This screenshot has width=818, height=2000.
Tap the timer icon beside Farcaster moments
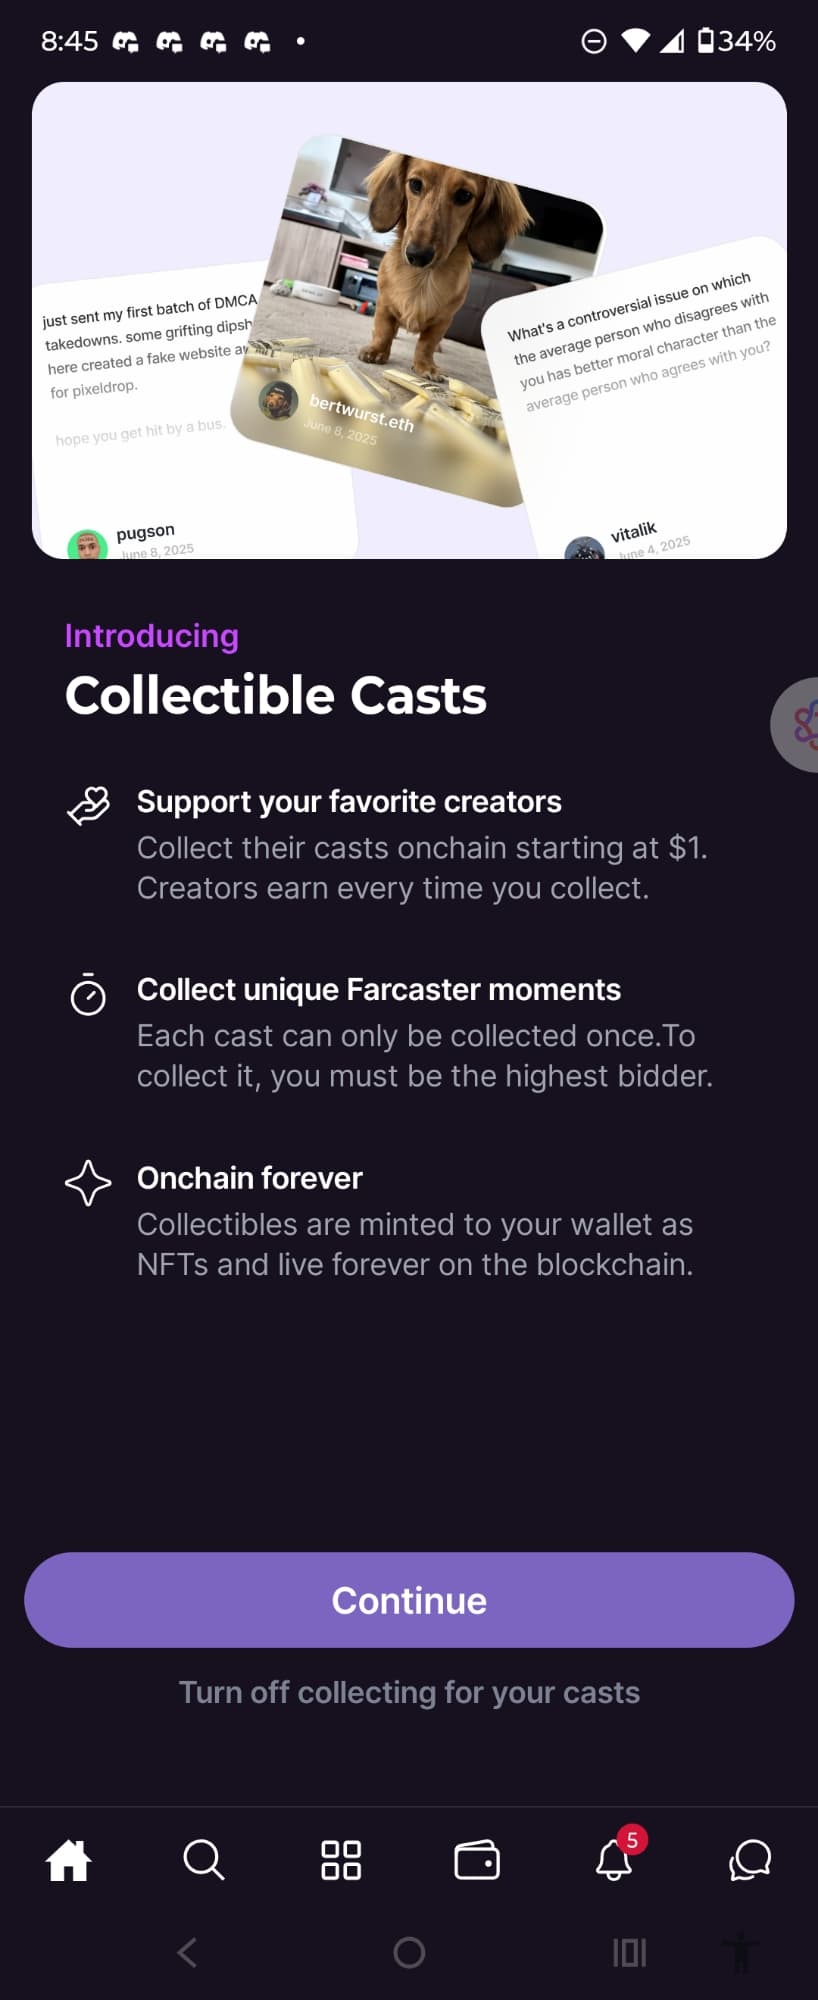[x=88, y=994]
